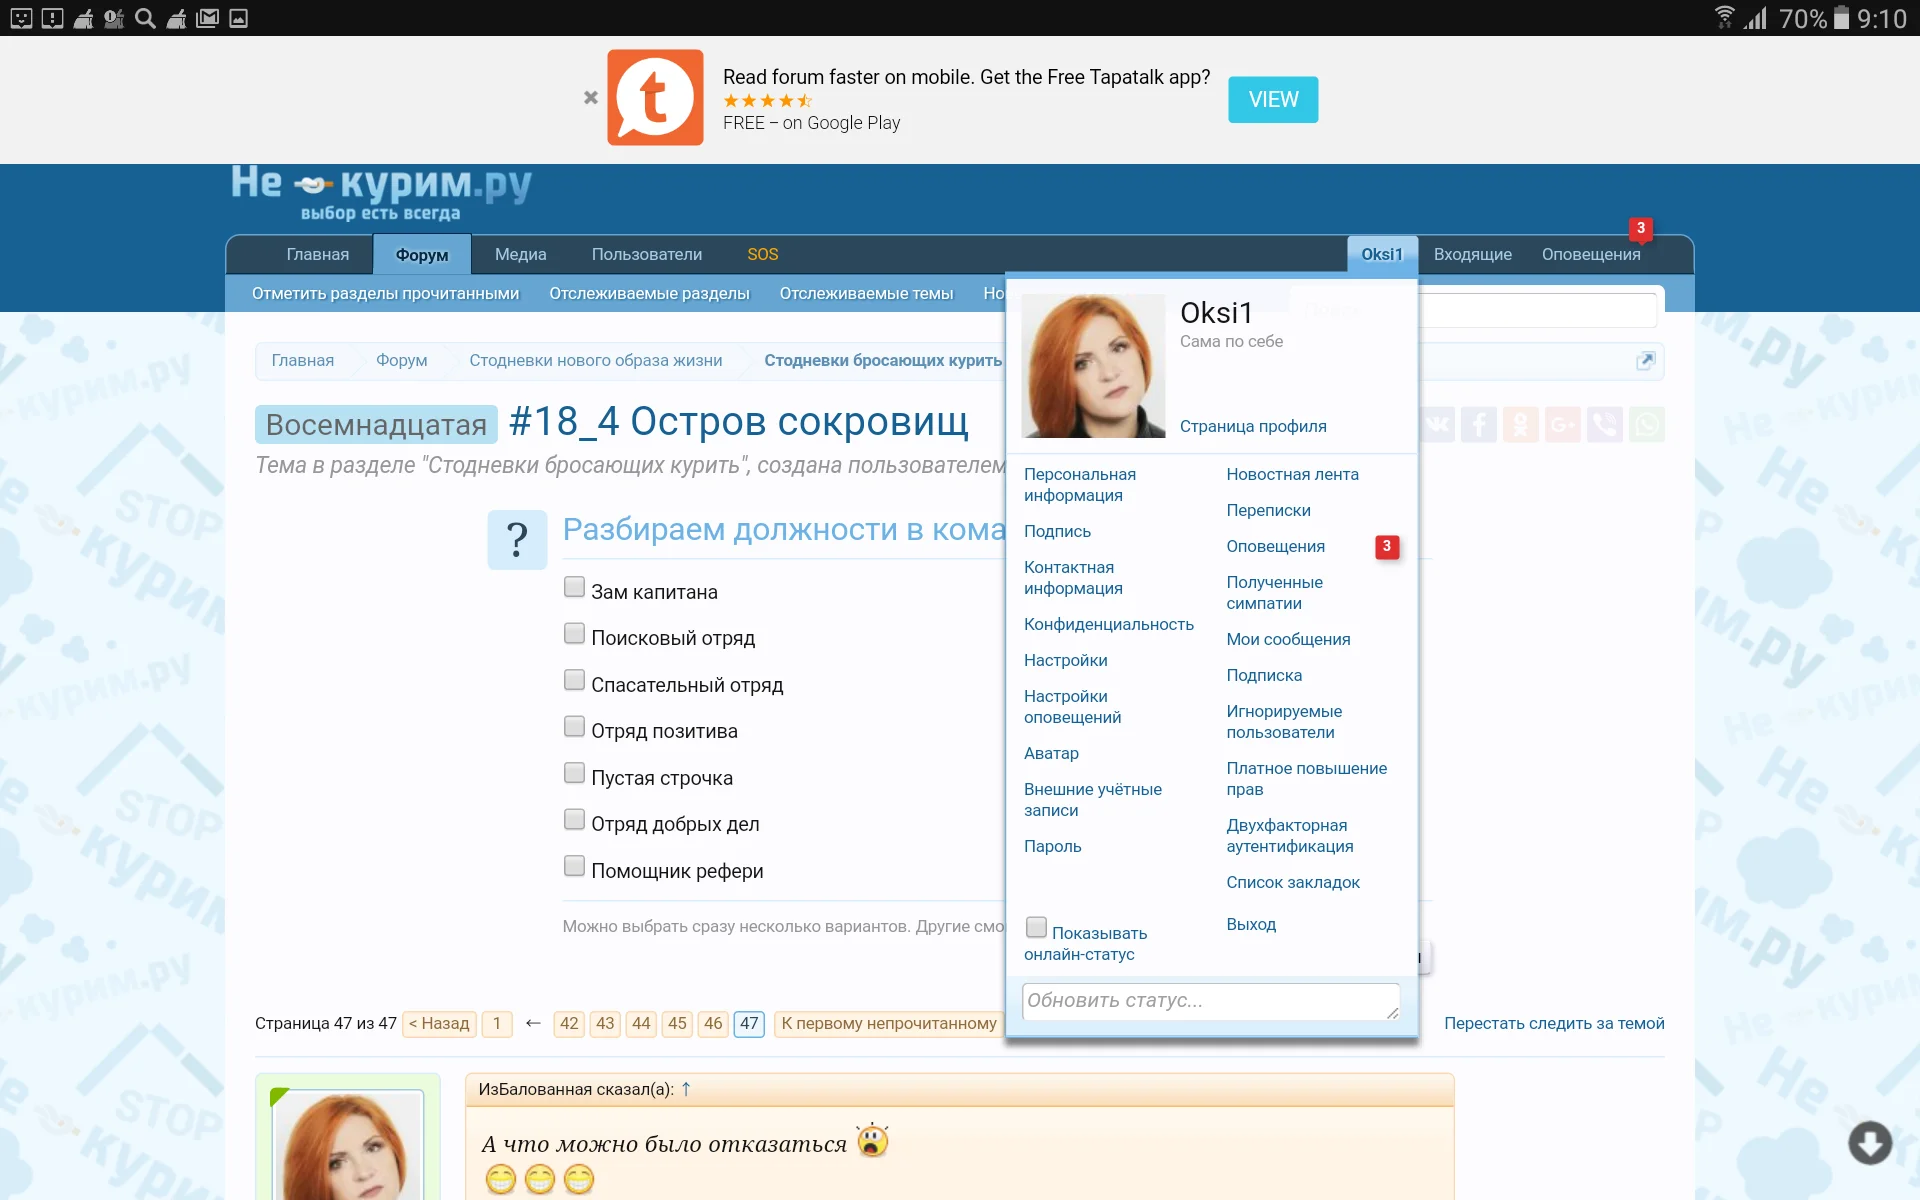Share via the Odnoklassniki icon
Screen dimensions: 1920x1200
[x=1520, y=424]
